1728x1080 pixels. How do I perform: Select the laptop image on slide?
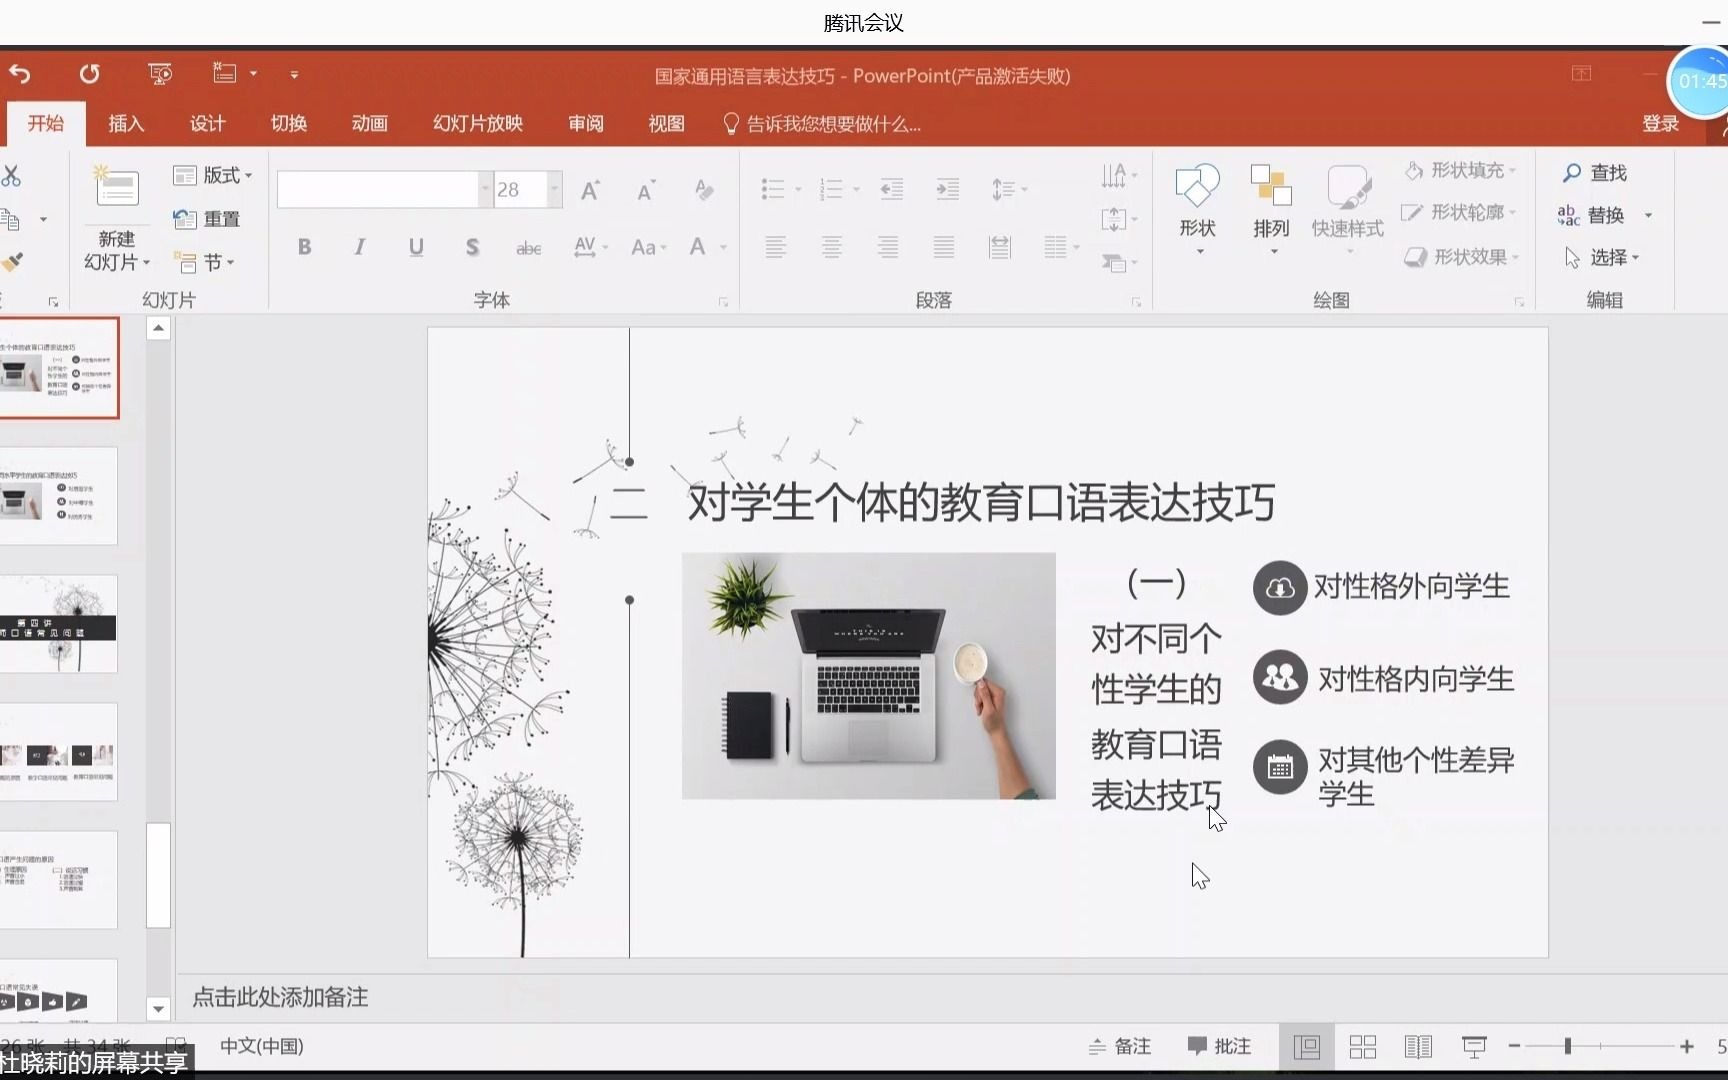(x=868, y=676)
